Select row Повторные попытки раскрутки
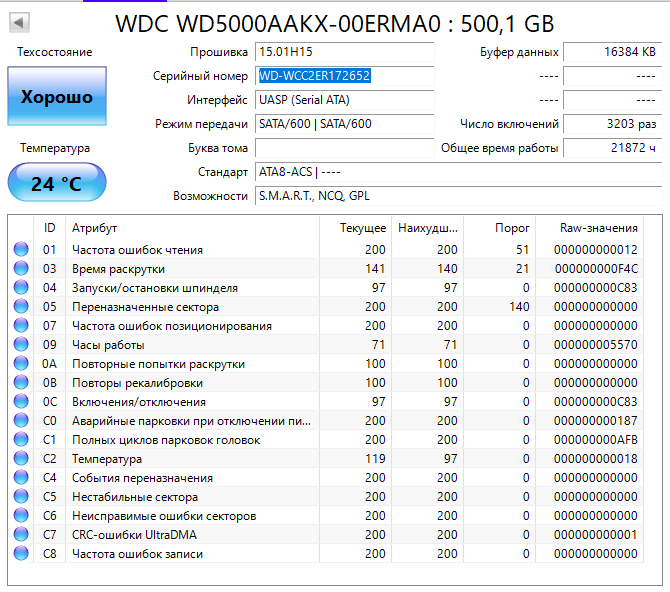 327,363
